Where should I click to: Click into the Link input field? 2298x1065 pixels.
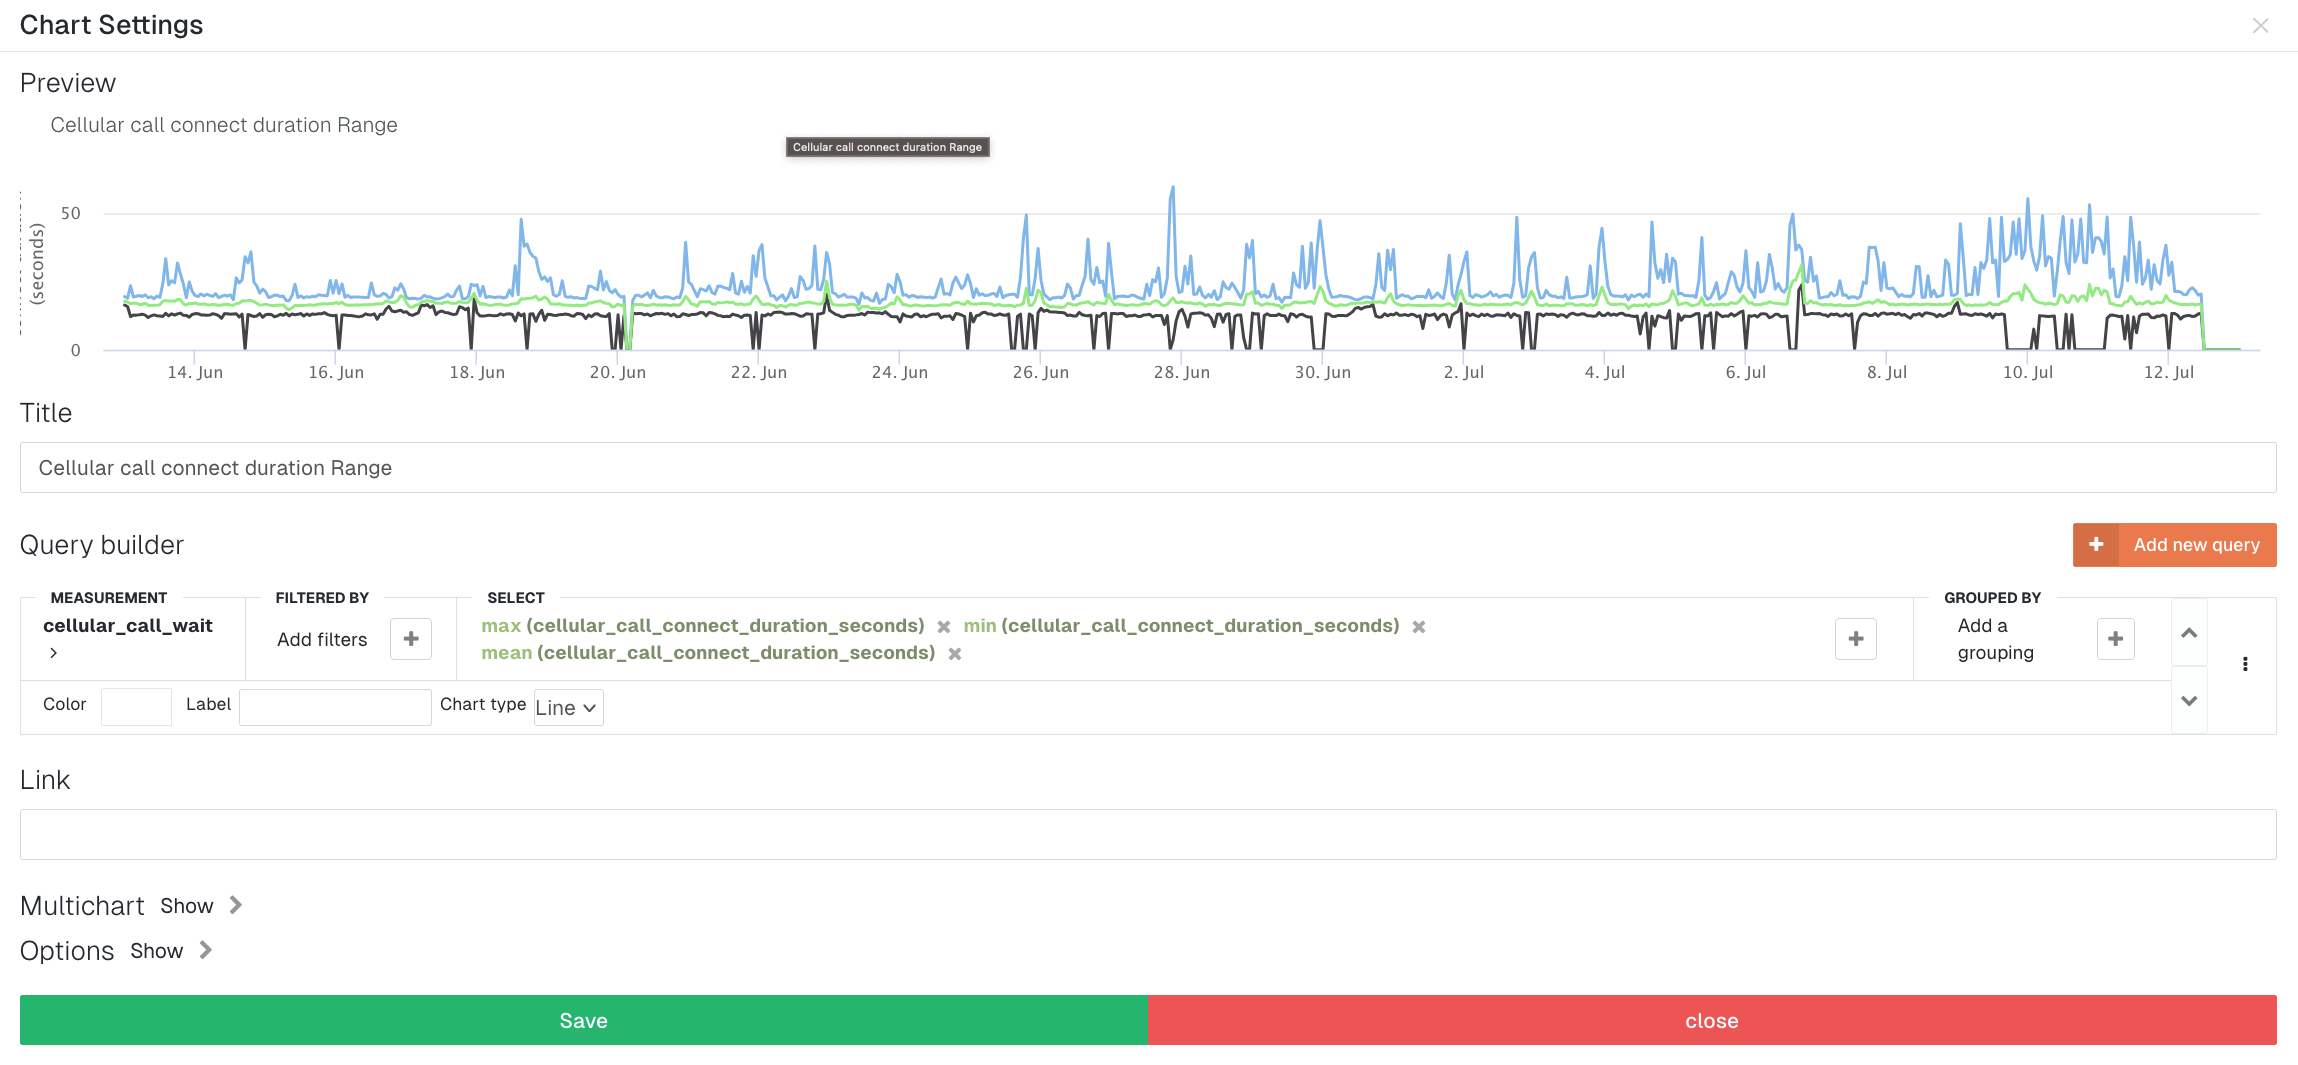(x=1147, y=835)
